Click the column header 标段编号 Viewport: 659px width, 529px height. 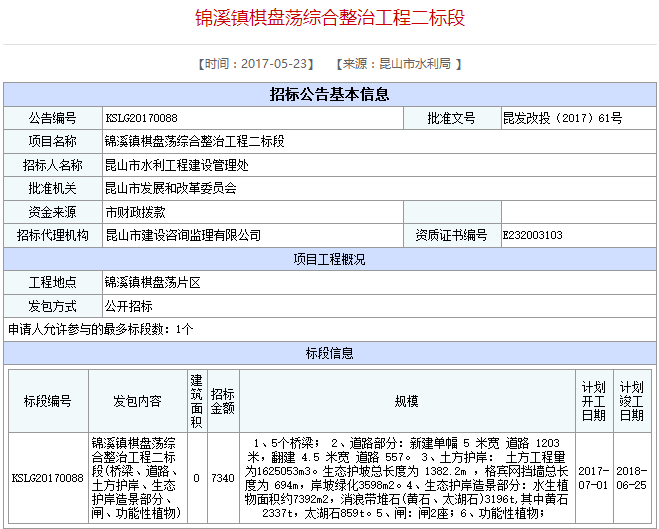(x=48, y=401)
